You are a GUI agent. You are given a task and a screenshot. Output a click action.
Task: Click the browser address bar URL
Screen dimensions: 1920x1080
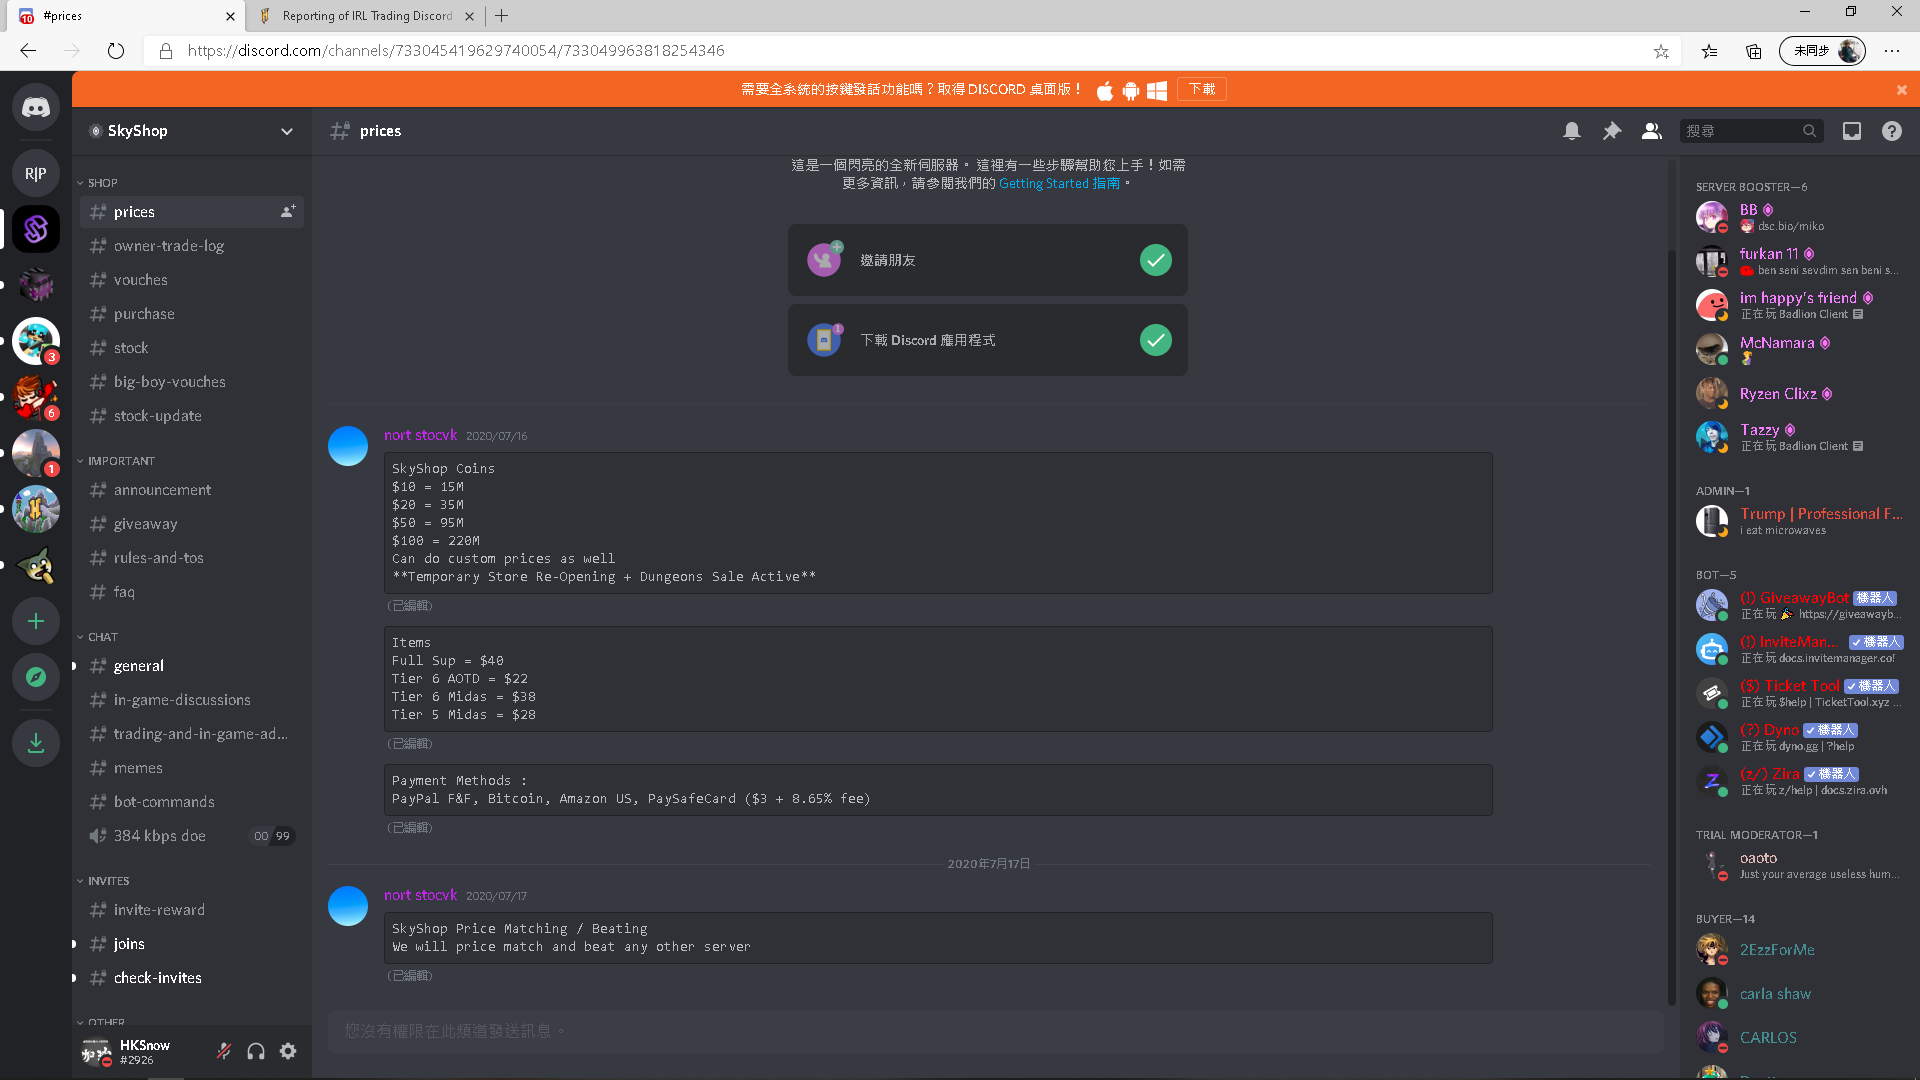(456, 51)
